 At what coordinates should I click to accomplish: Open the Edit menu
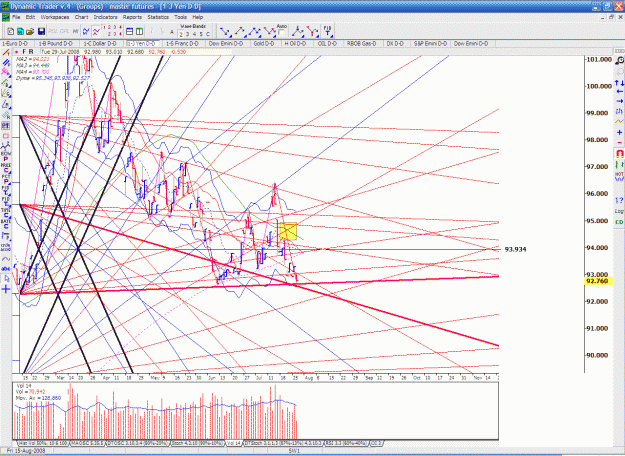coord(30,17)
